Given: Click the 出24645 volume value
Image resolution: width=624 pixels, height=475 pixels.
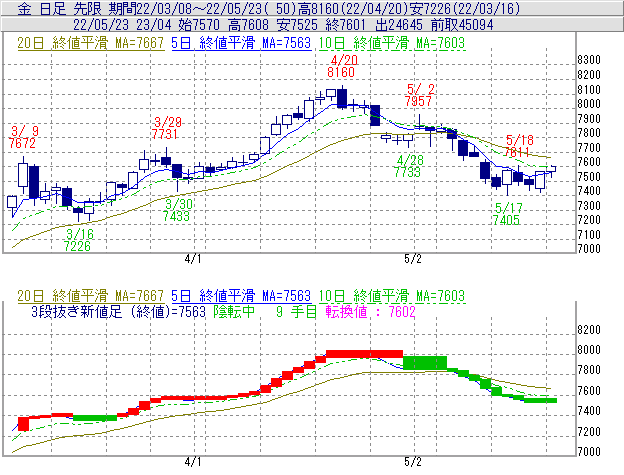Looking at the screenshot, I should click(x=399, y=25).
